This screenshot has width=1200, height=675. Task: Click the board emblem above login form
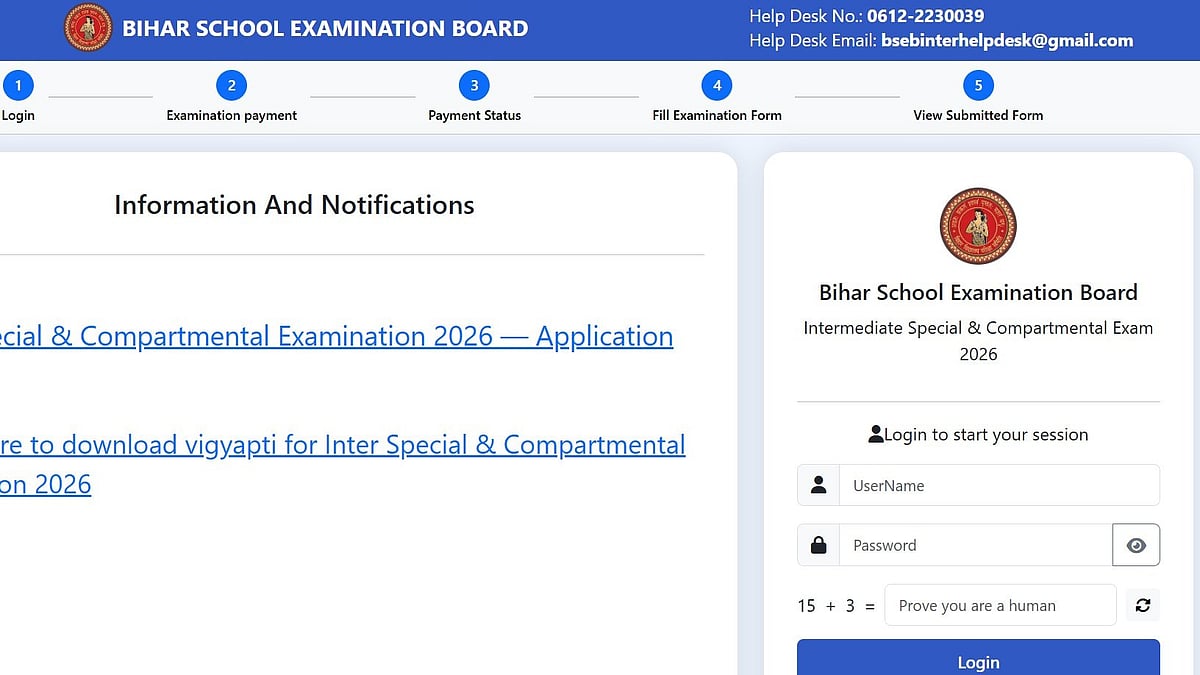pyautogui.click(x=977, y=226)
